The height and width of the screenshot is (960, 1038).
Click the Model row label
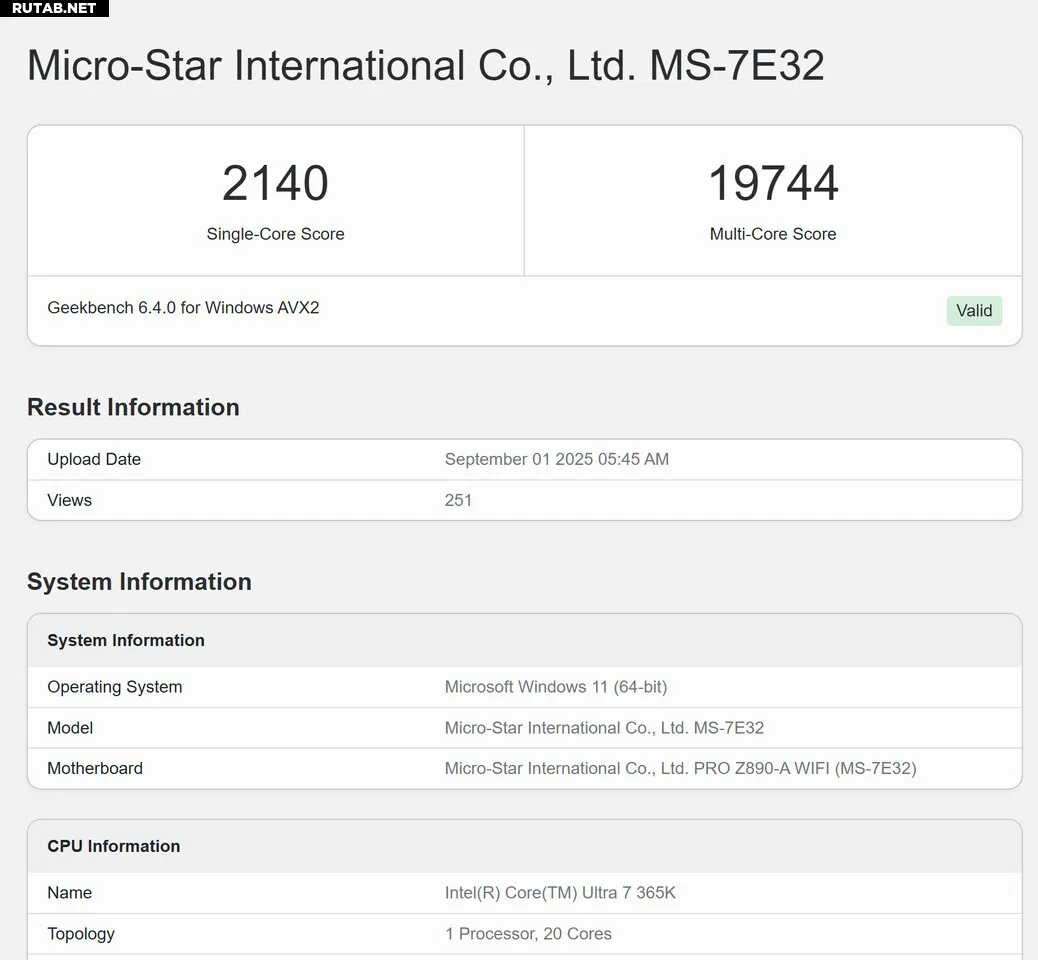[x=70, y=728]
